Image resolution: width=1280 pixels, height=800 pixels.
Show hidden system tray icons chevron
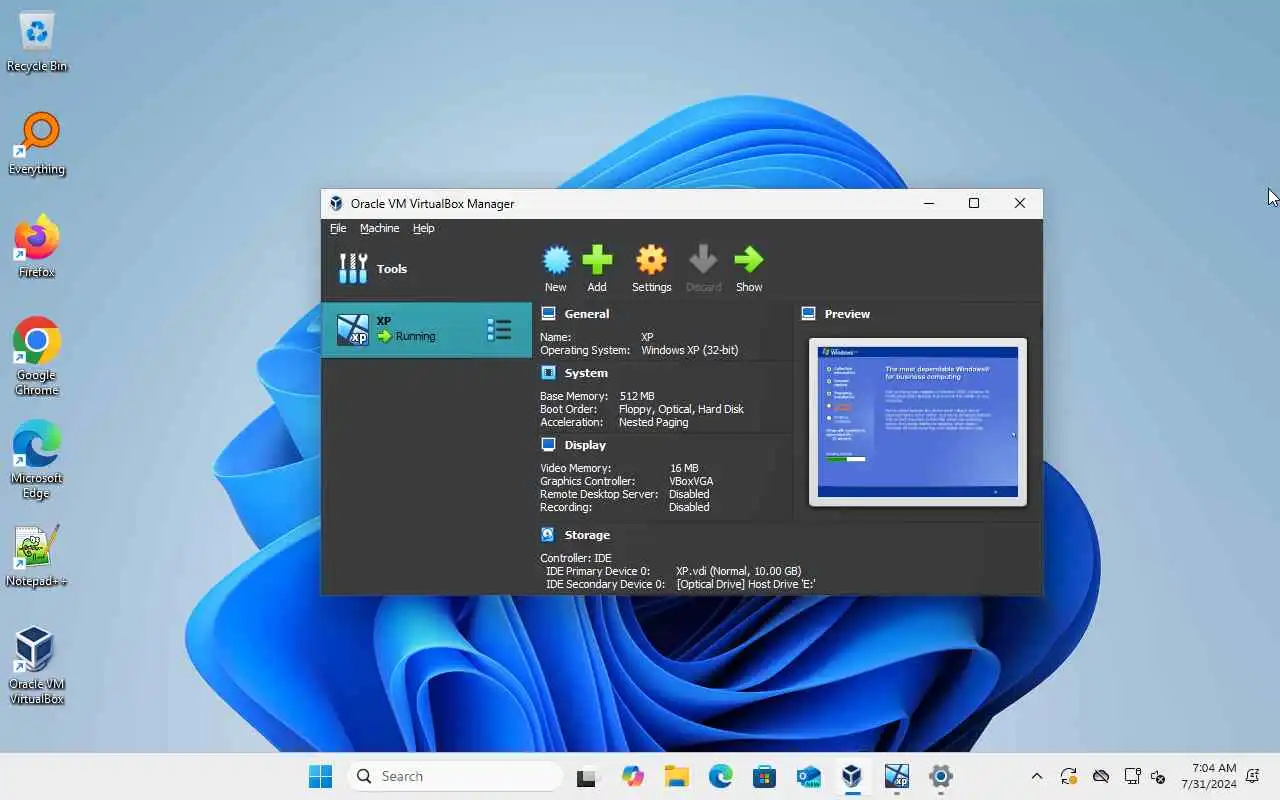(x=1036, y=776)
